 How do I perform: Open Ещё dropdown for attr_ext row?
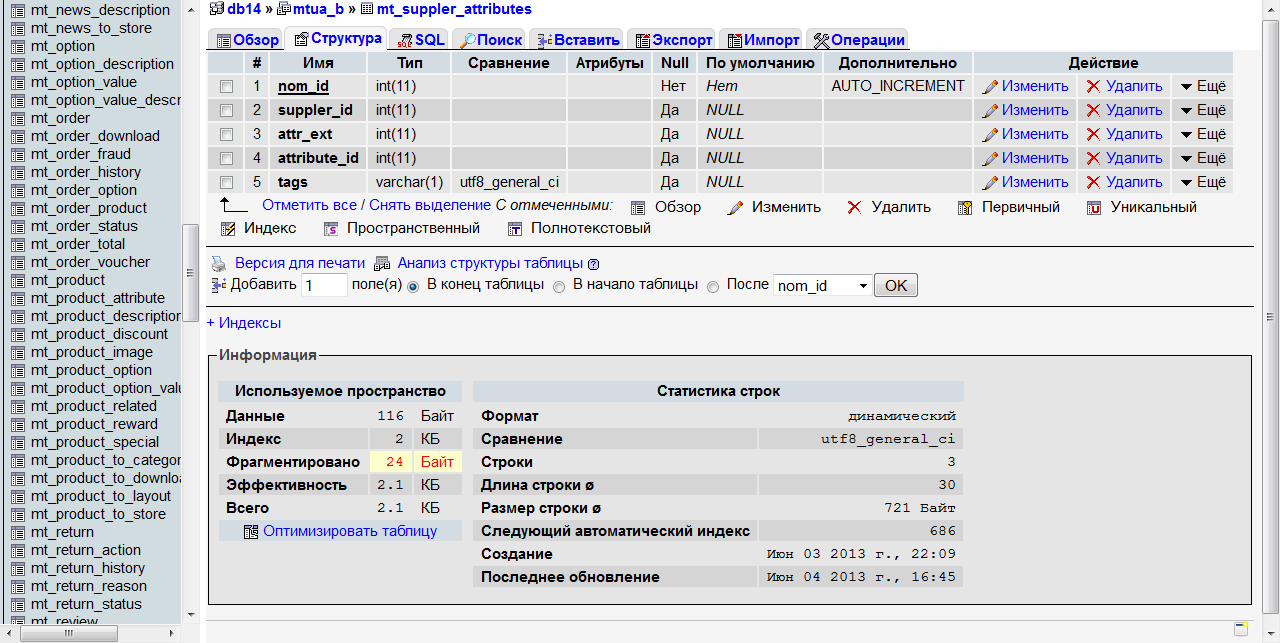[1203, 134]
